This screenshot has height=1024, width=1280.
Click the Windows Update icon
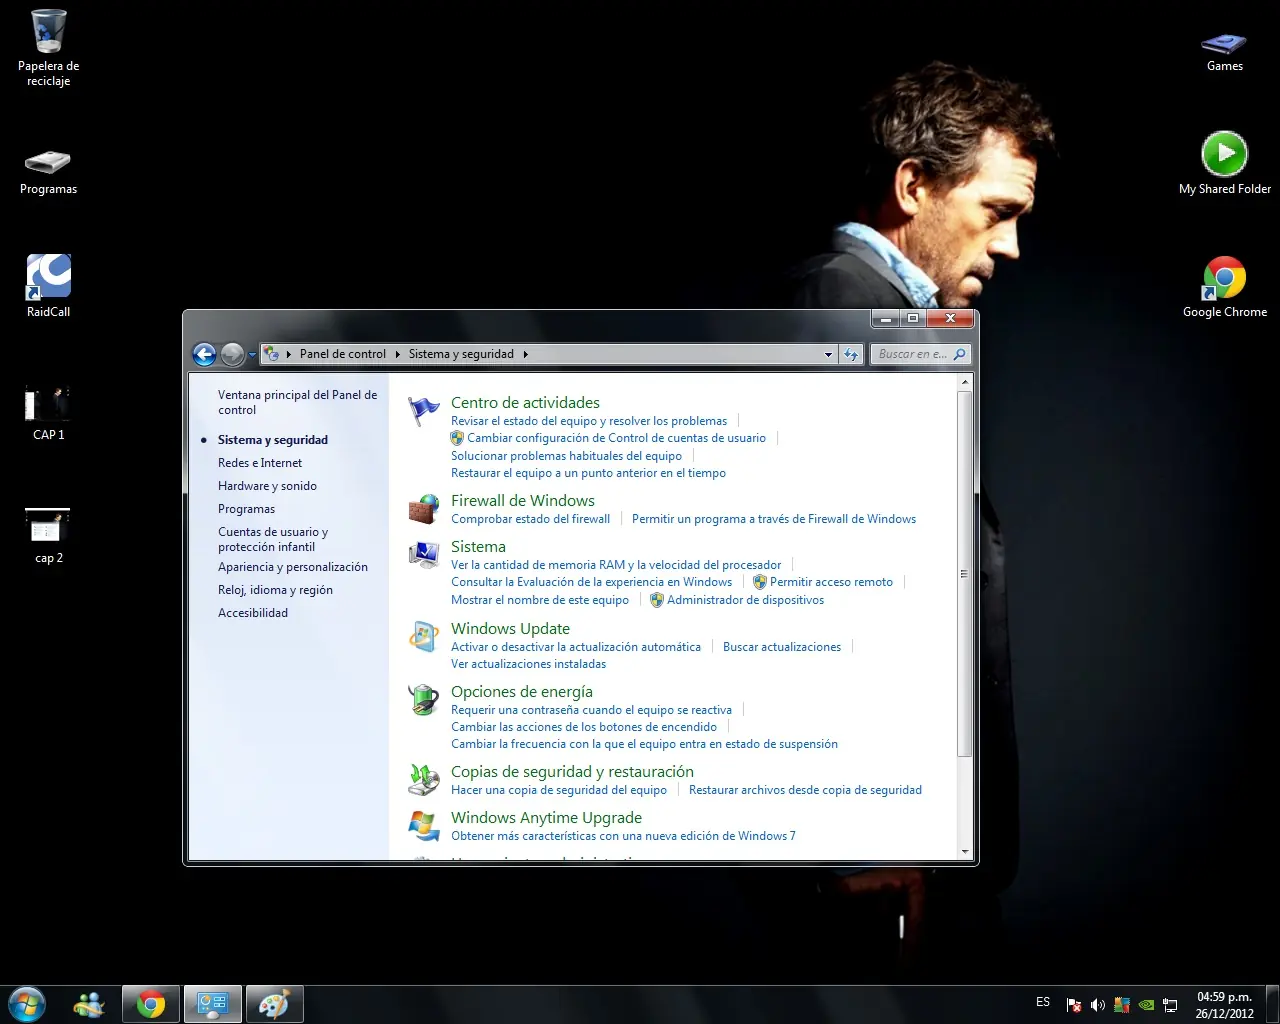pyautogui.click(x=424, y=637)
